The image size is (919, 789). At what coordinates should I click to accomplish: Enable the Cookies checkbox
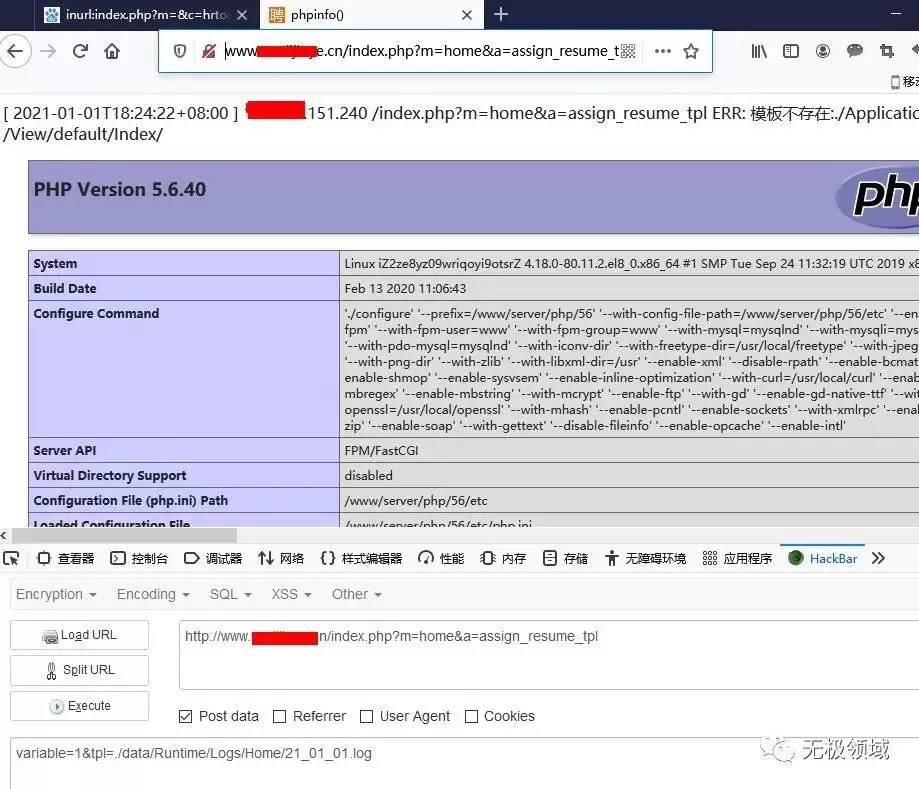[471, 716]
